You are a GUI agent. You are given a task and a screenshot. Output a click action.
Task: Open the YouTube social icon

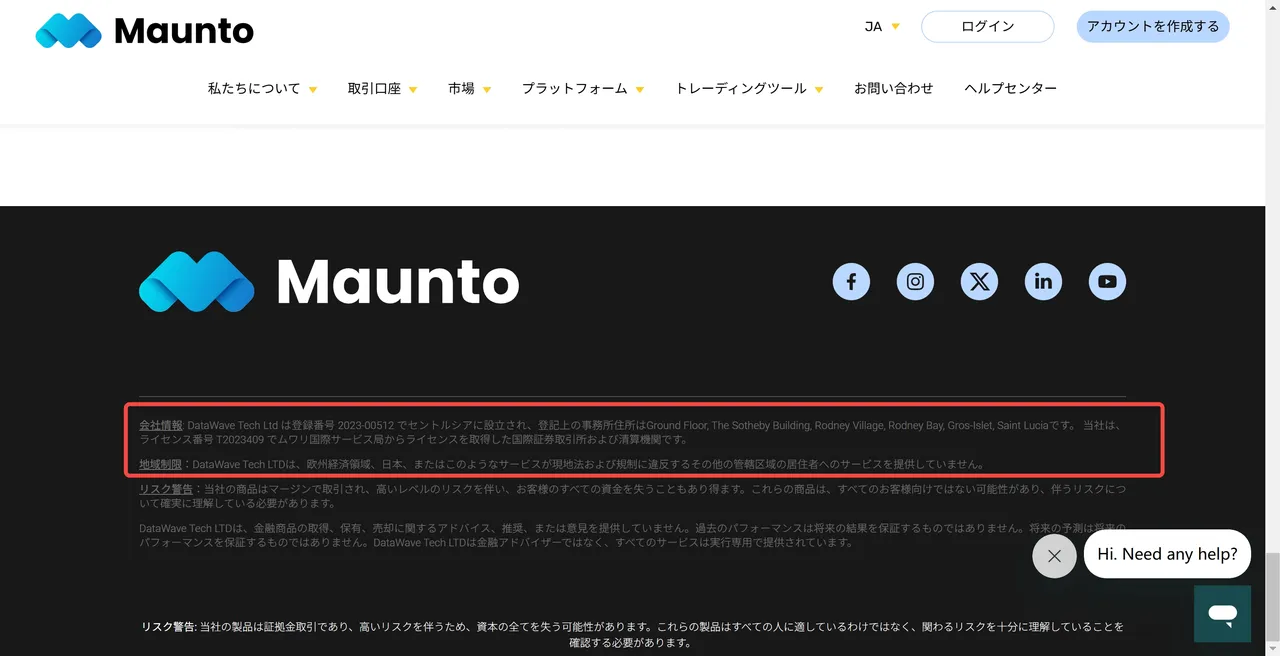click(x=1107, y=282)
